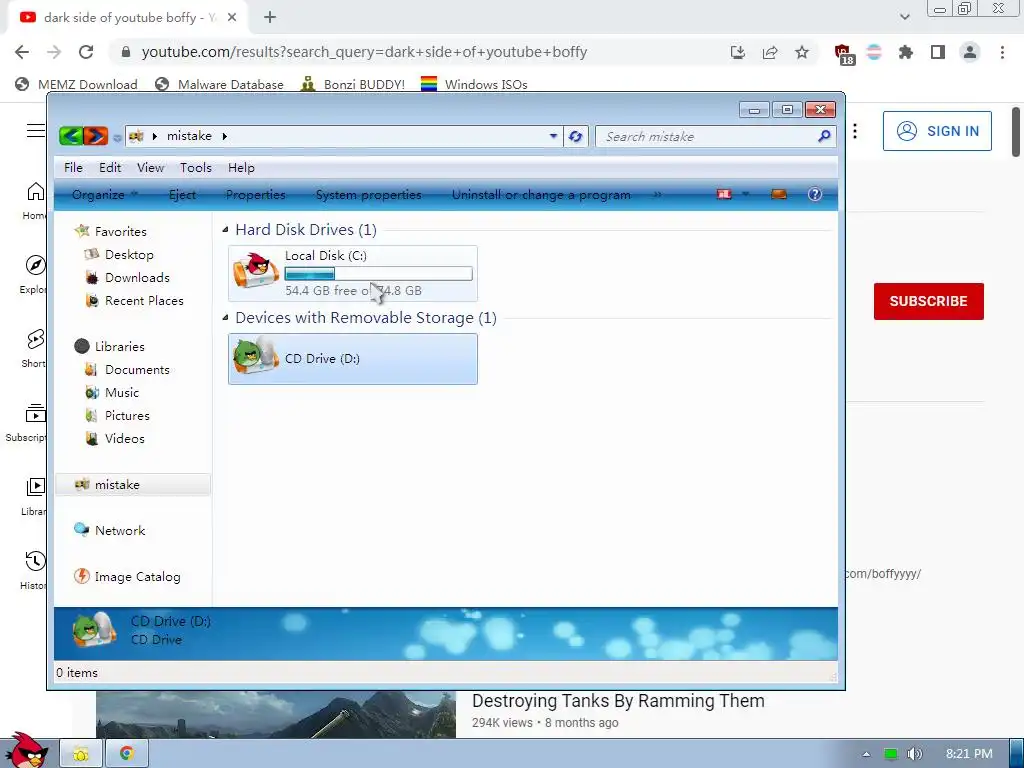Open the Tools menu

196,168
